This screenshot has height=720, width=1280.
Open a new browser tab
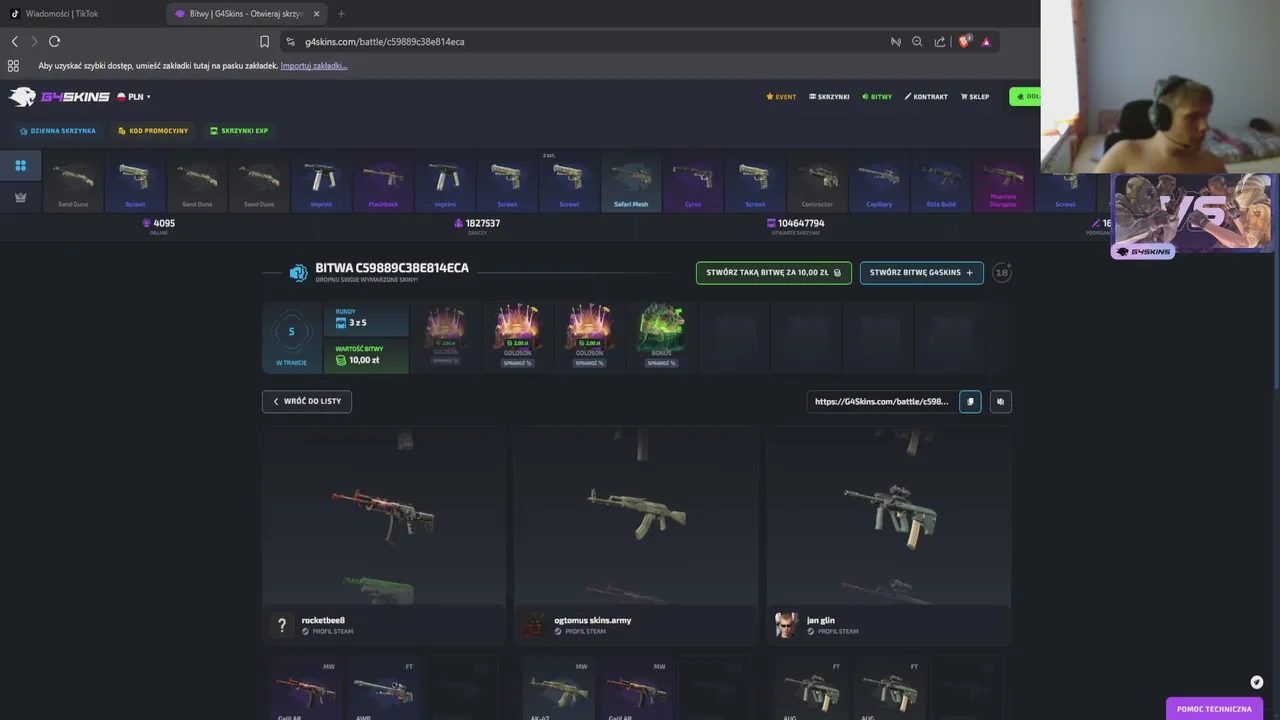pyautogui.click(x=341, y=14)
